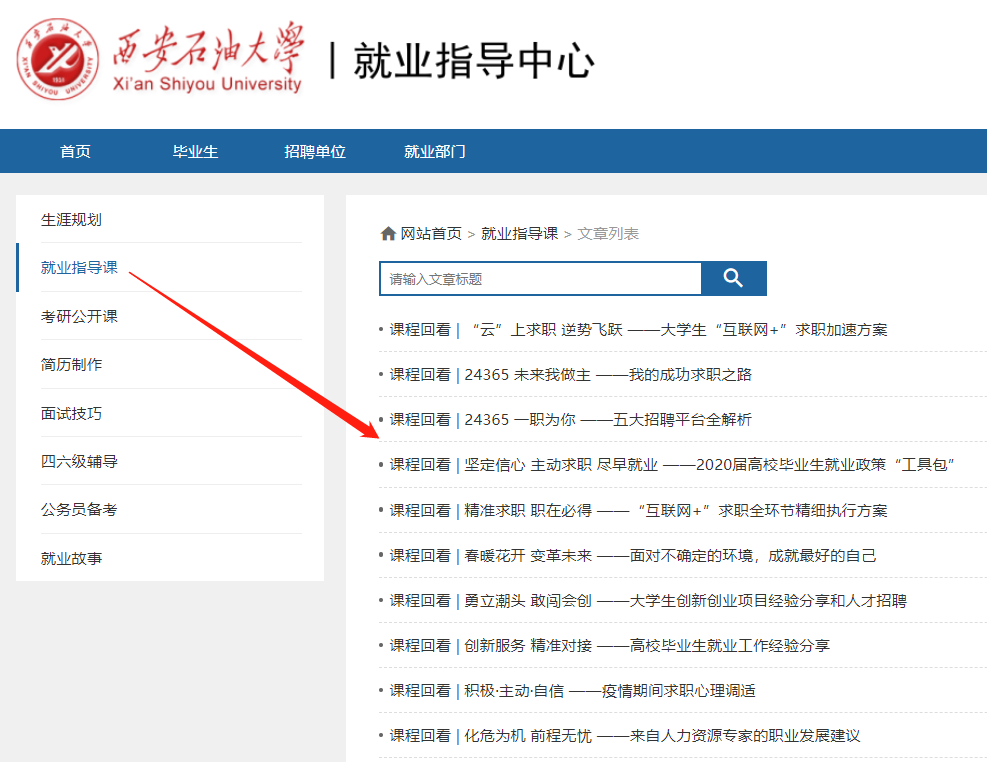The width and height of the screenshot is (987, 762).
Task: Click the magnifier search button
Action: pos(733,278)
